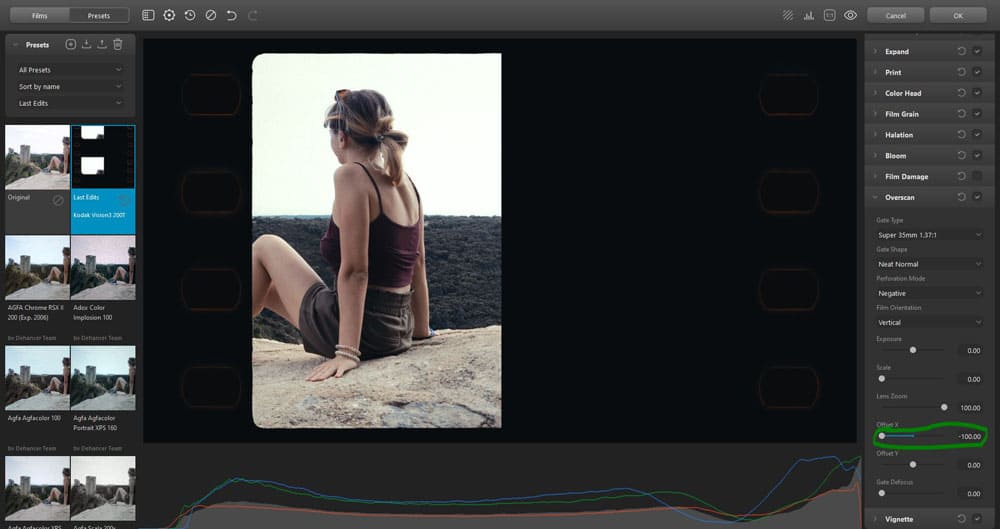Expand the Film Grain section

pos(875,114)
